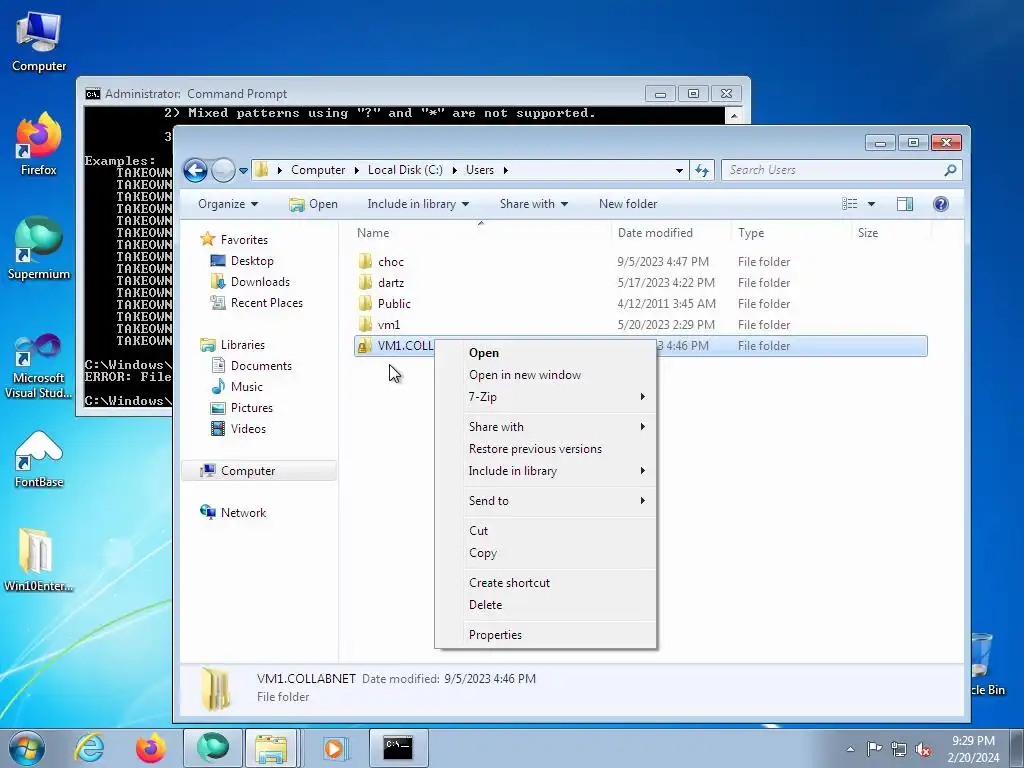The image size is (1024, 768).
Task: Click the Firefox taskbar icon
Action: (x=151, y=748)
